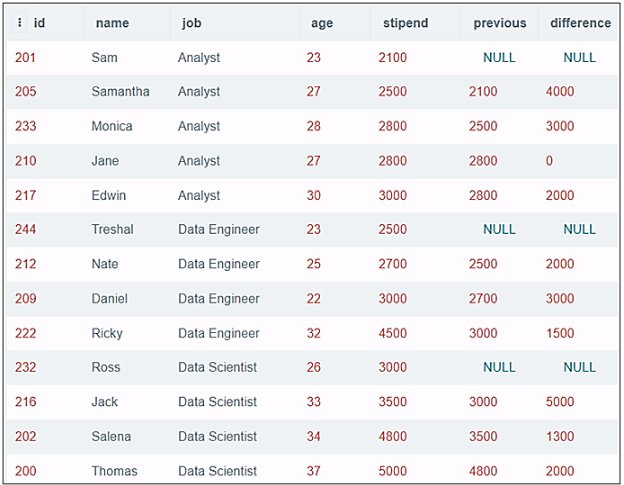Select Jack in the name column

click(104, 402)
